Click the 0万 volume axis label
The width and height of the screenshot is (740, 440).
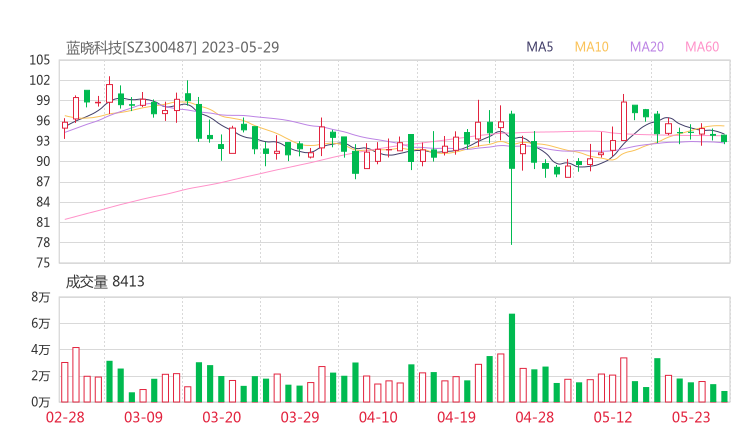41,402
